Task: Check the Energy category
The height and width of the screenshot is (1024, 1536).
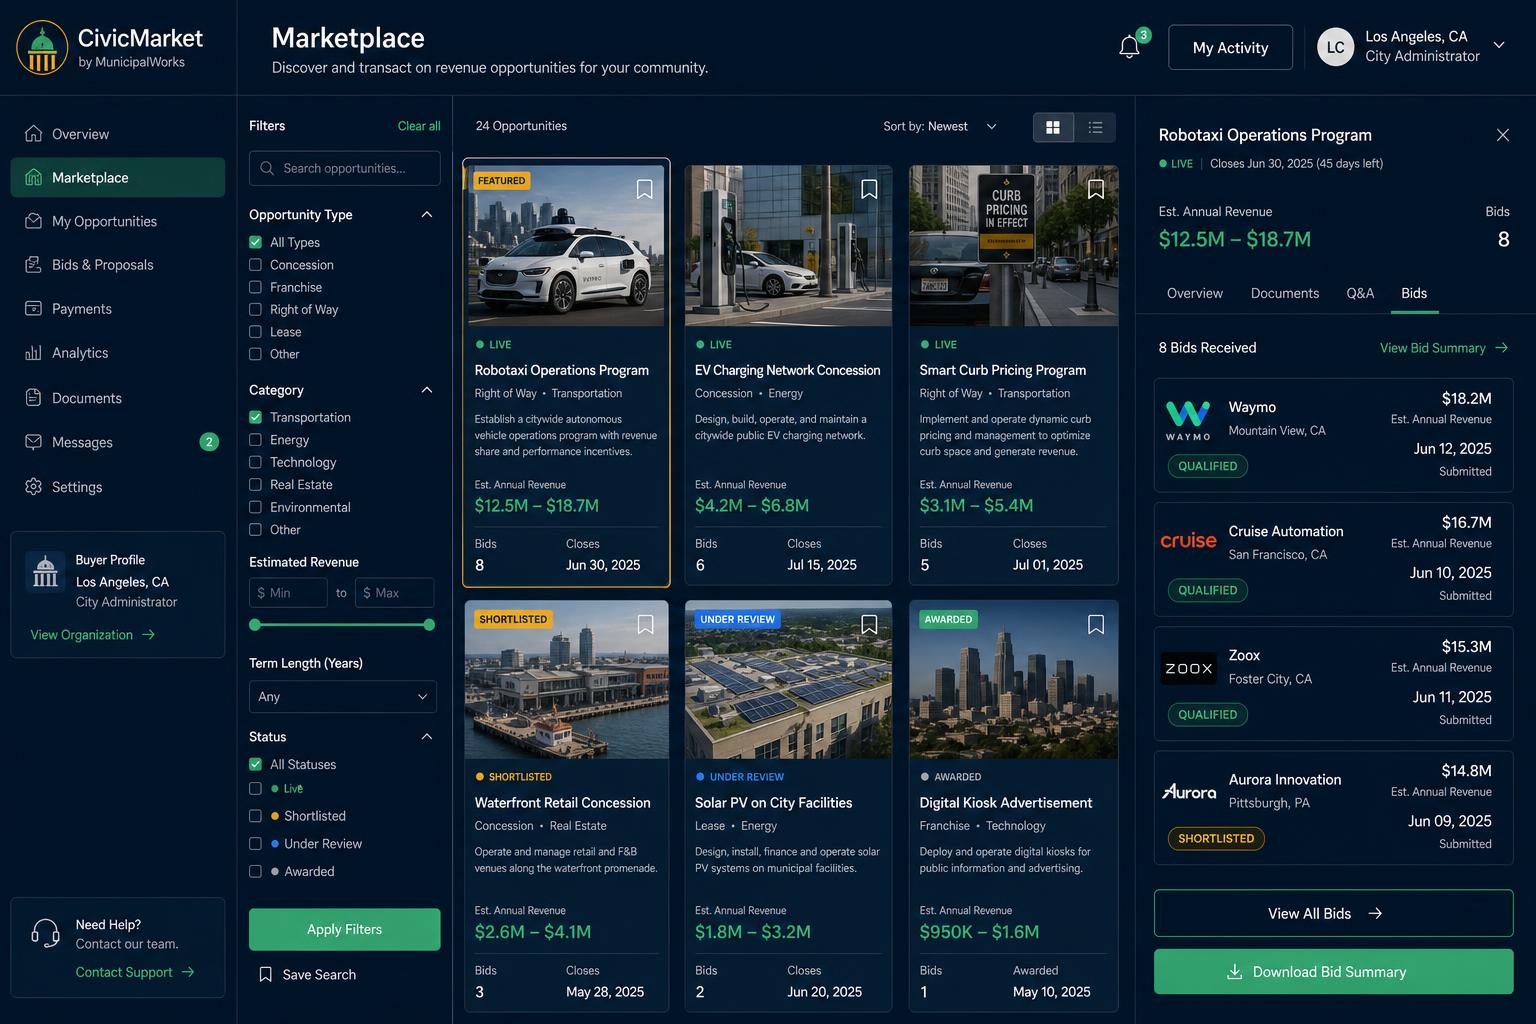Action: coord(255,440)
